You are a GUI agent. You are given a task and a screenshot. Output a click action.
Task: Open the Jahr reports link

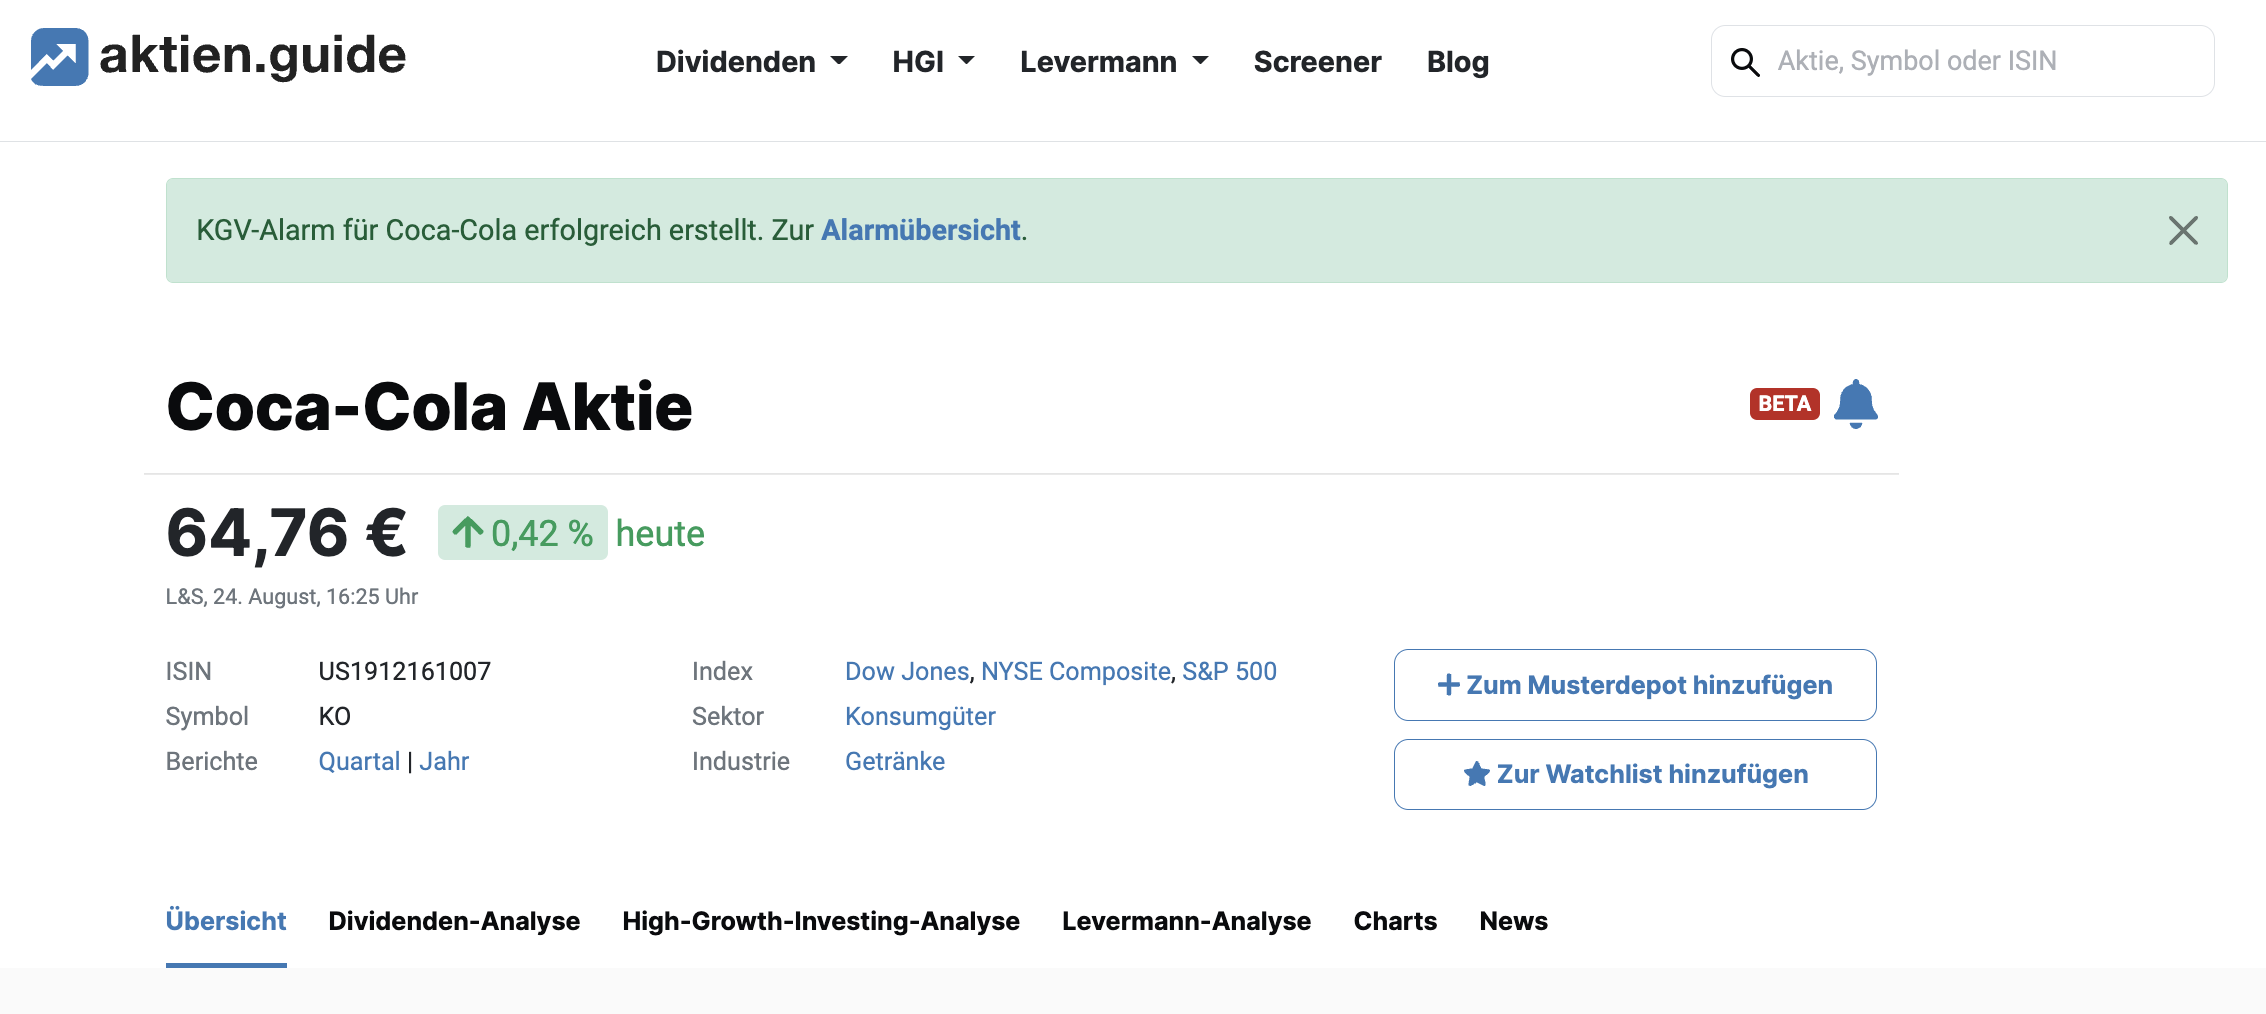(444, 762)
